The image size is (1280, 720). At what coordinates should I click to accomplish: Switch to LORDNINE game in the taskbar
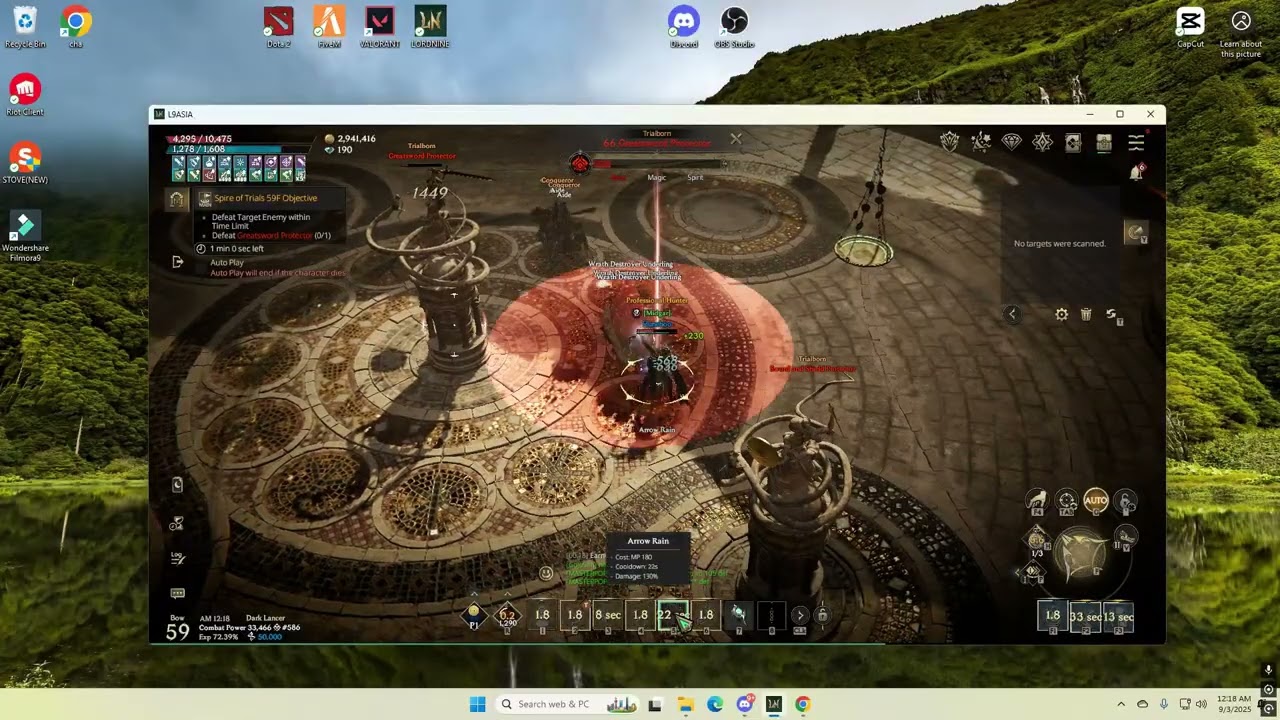point(773,704)
